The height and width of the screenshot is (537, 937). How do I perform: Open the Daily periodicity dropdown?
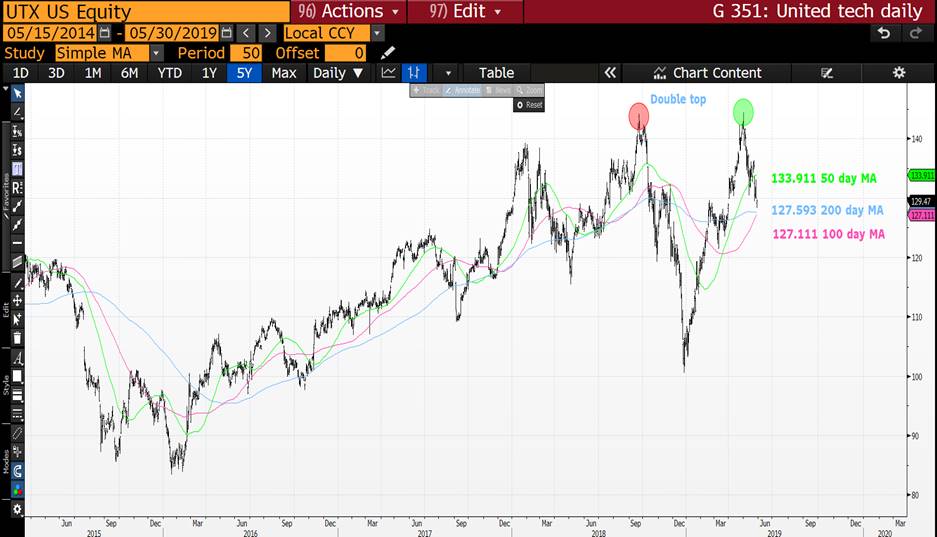click(338, 73)
